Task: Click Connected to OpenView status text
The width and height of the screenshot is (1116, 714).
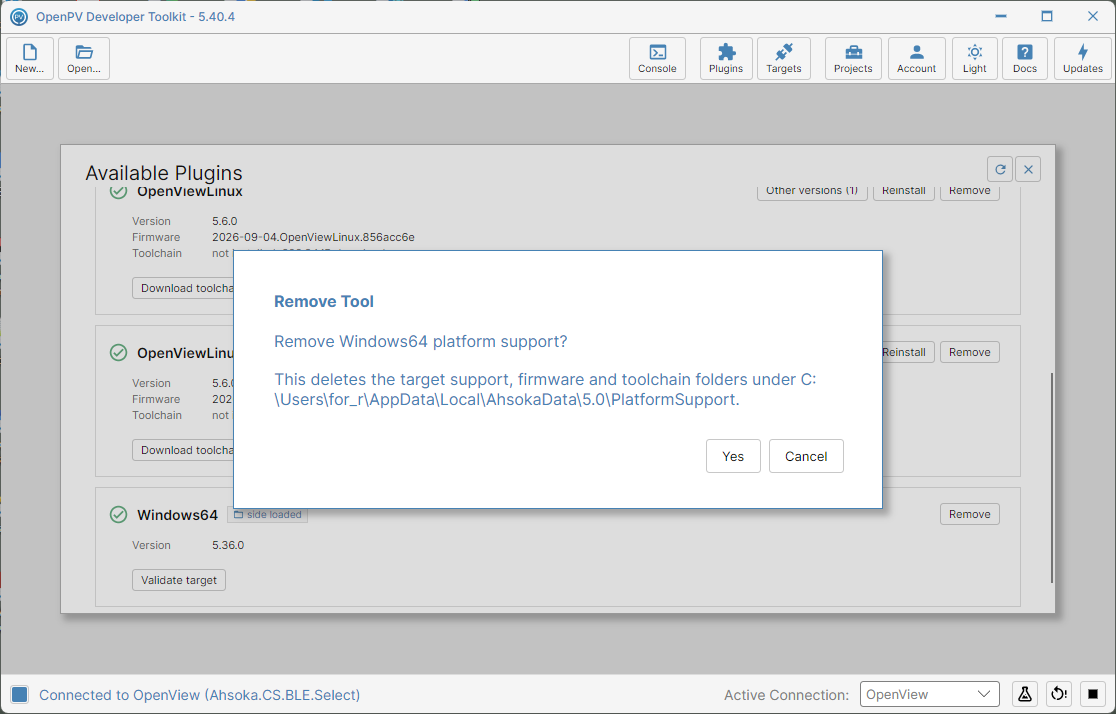Action: [199, 695]
